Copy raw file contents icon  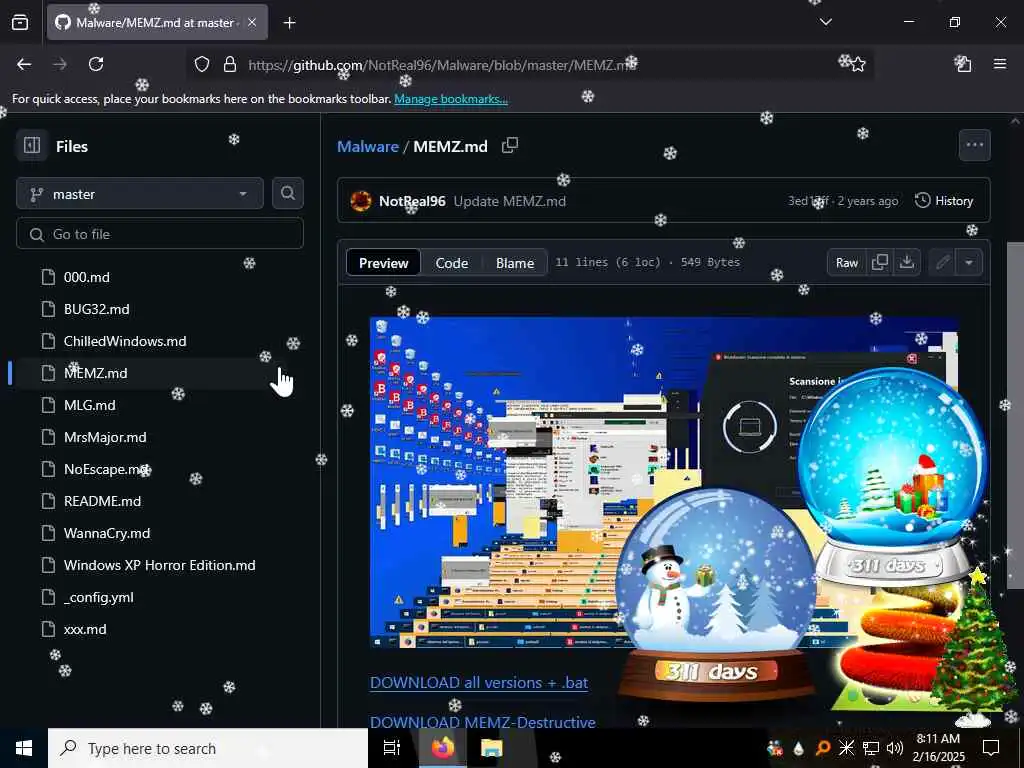(880, 263)
